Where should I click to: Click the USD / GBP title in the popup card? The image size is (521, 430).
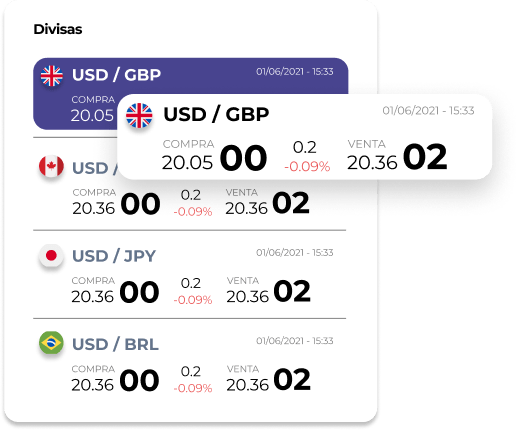pyautogui.click(x=216, y=114)
